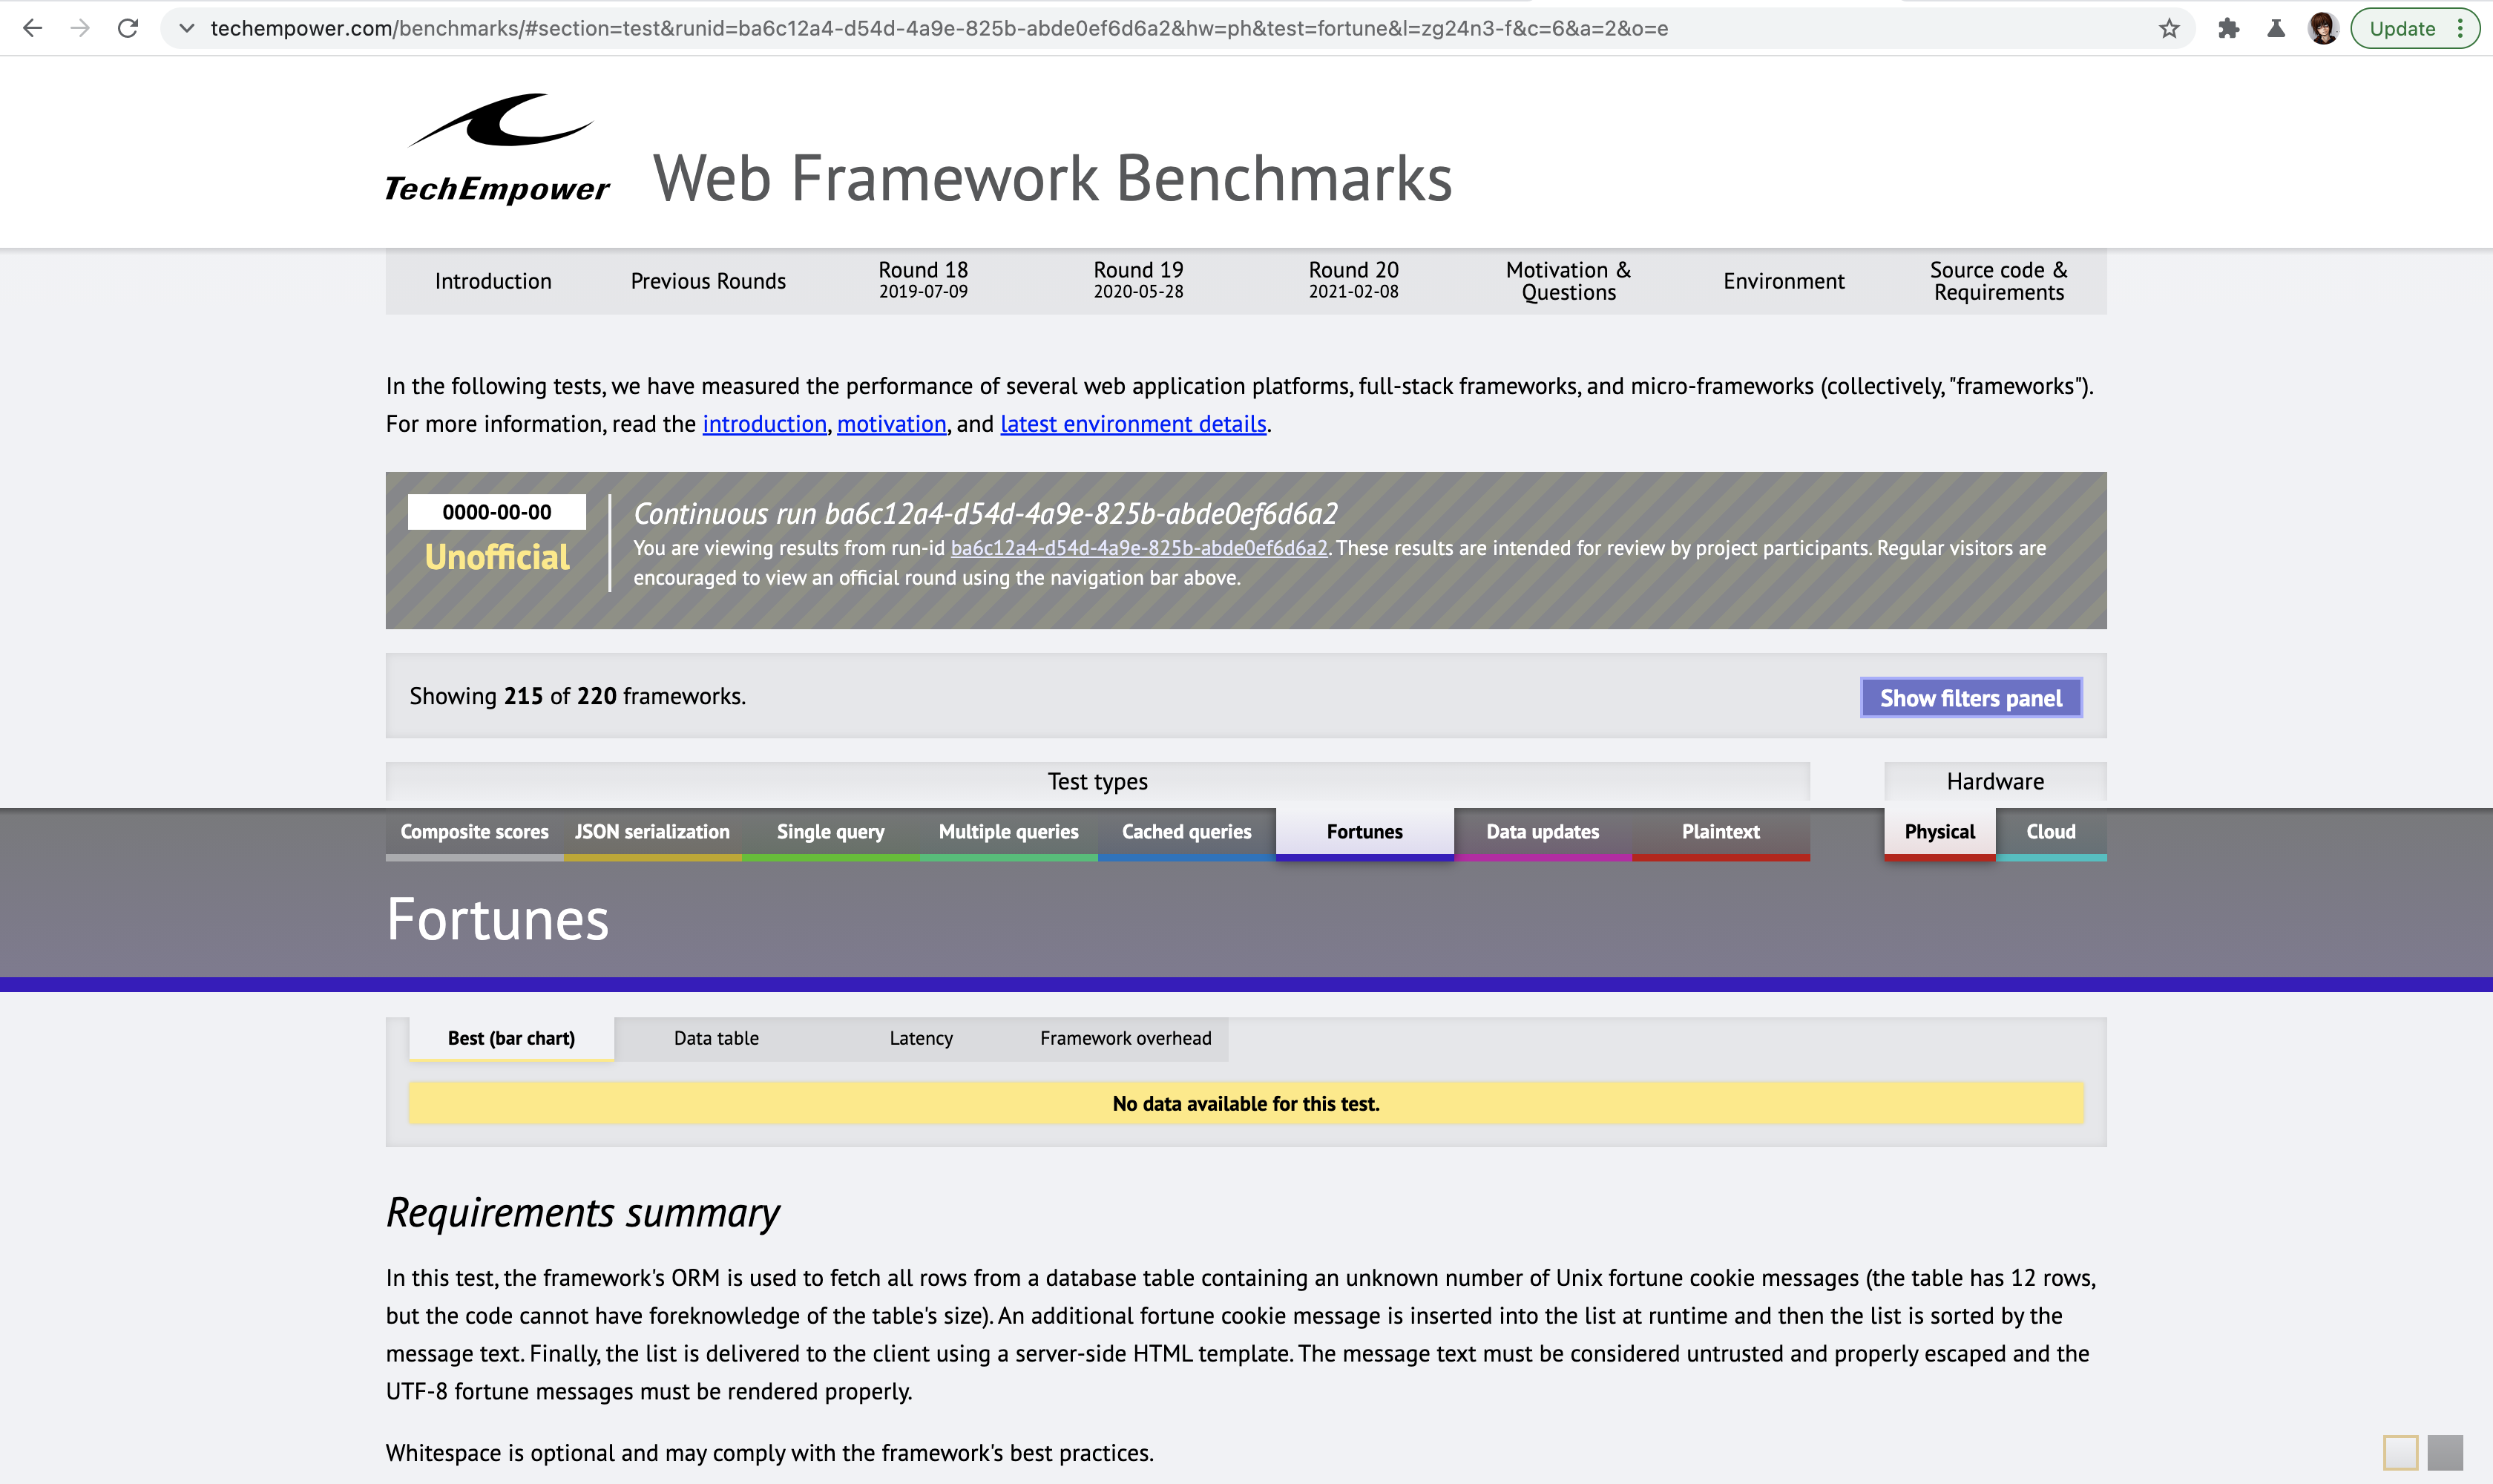Viewport: 2493px width, 1484px height.
Task: Click the Fortunes section heading
Action: click(x=497, y=919)
